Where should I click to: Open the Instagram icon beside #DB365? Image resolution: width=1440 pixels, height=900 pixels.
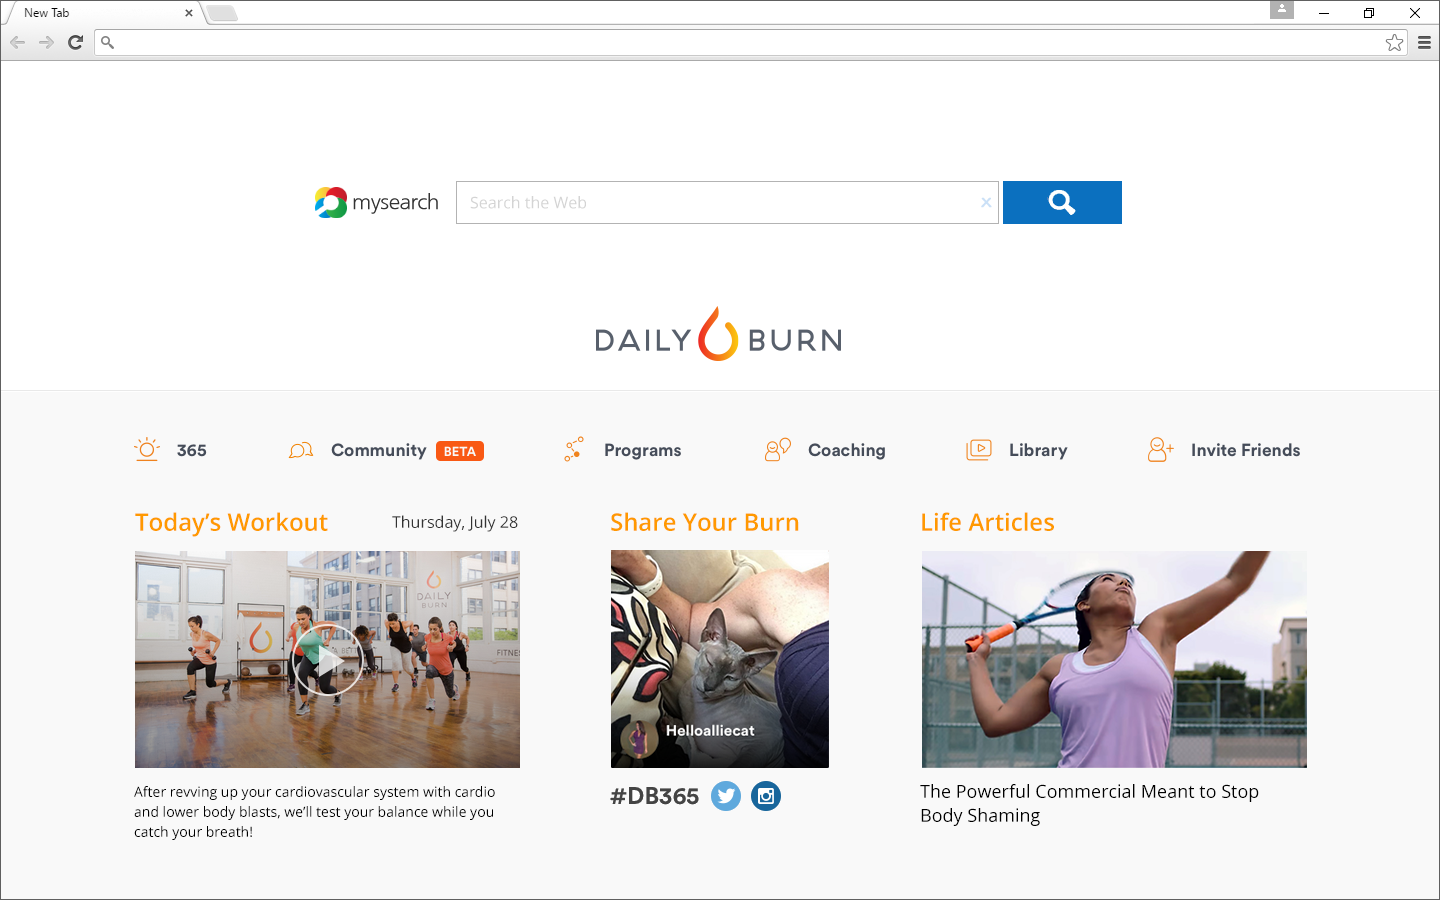[766, 796]
